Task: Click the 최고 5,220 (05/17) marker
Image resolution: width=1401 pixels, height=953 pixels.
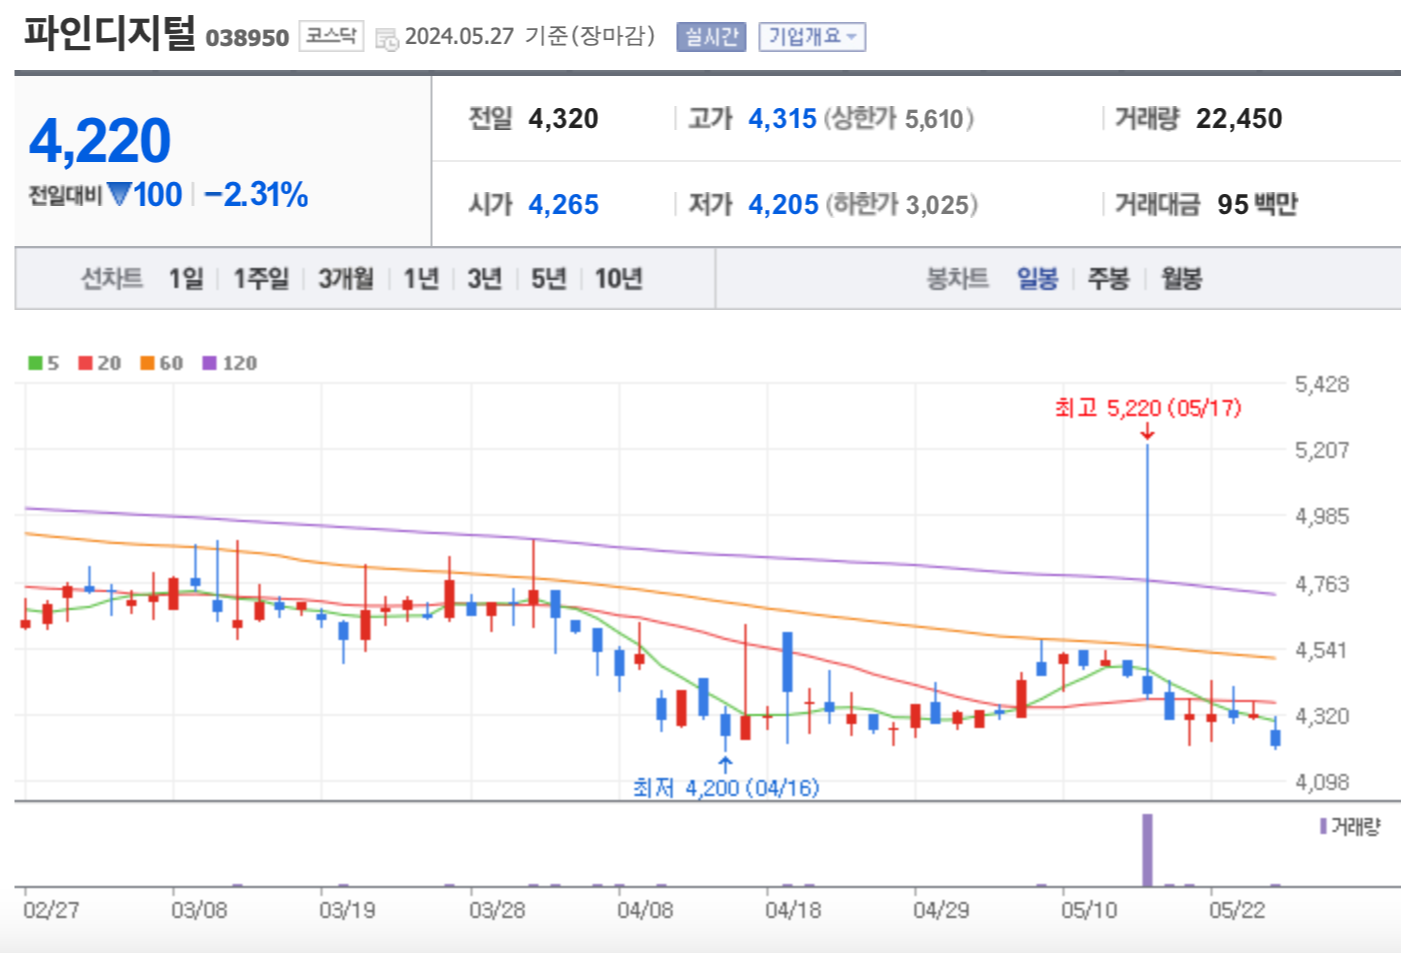Action: 1147,408
